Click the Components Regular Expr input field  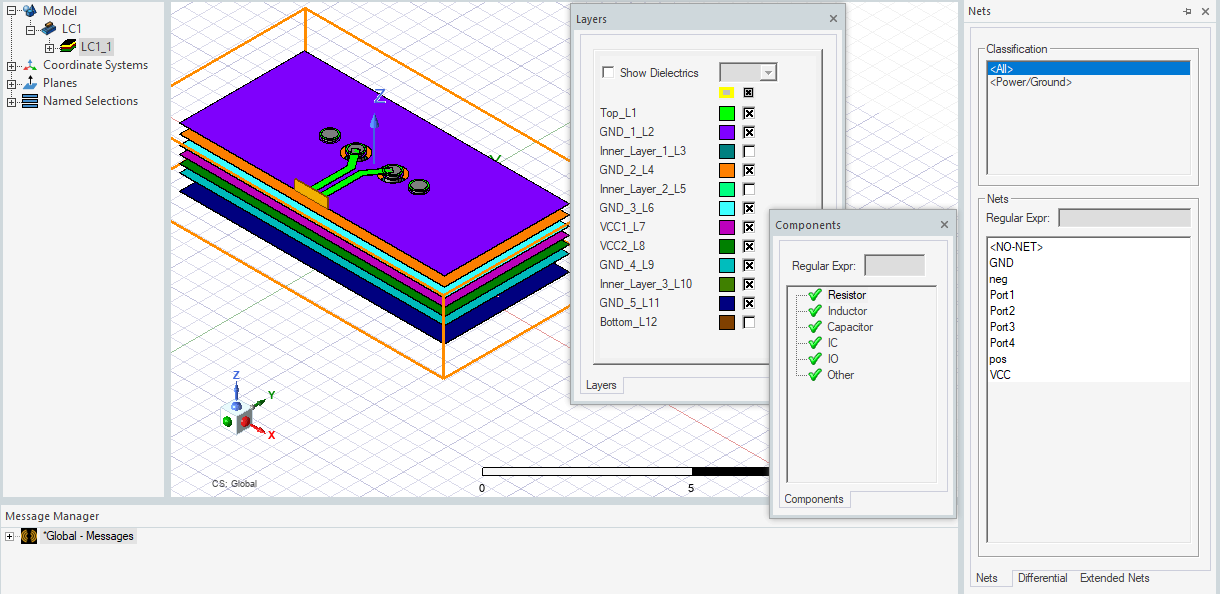point(894,265)
